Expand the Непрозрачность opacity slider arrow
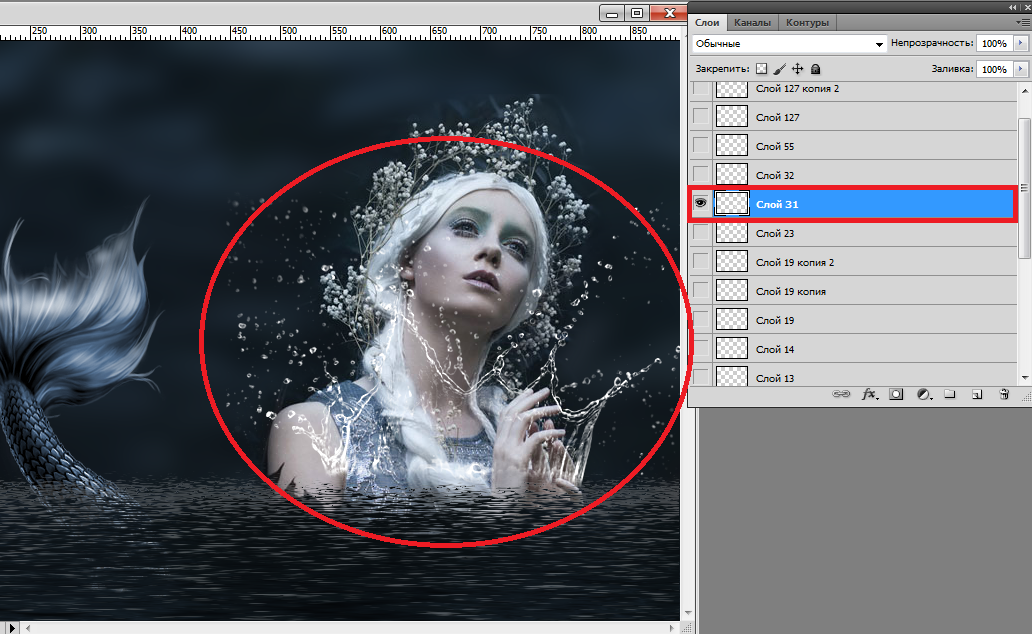The image size is (1032, 634). click(x=1020, y=44)
